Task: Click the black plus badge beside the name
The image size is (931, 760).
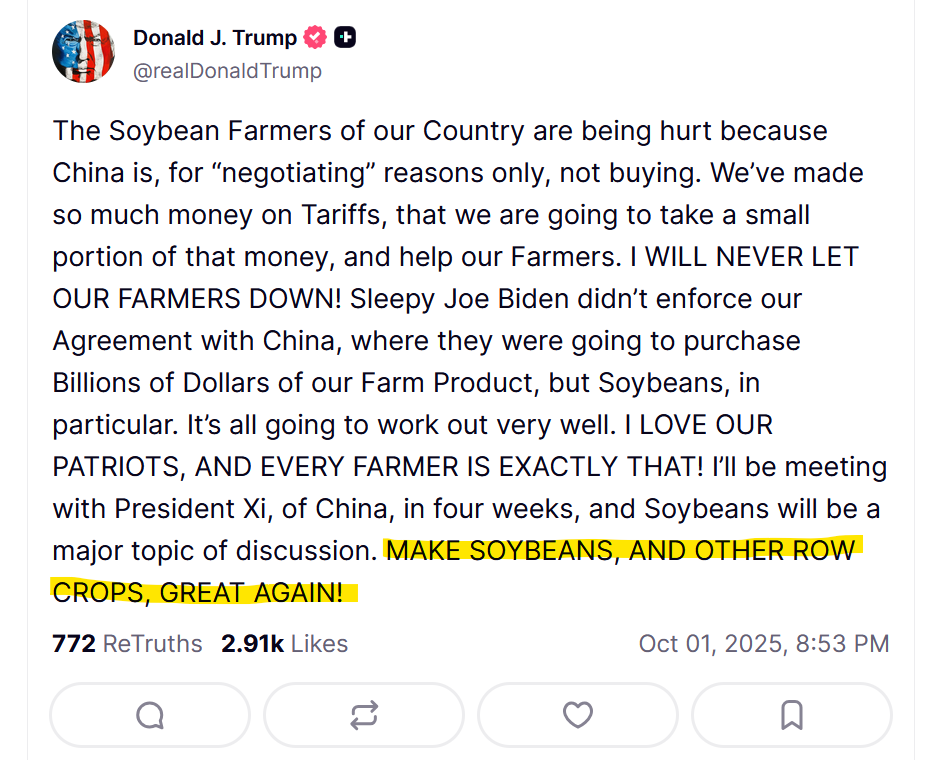Action: tap(345, 38)
